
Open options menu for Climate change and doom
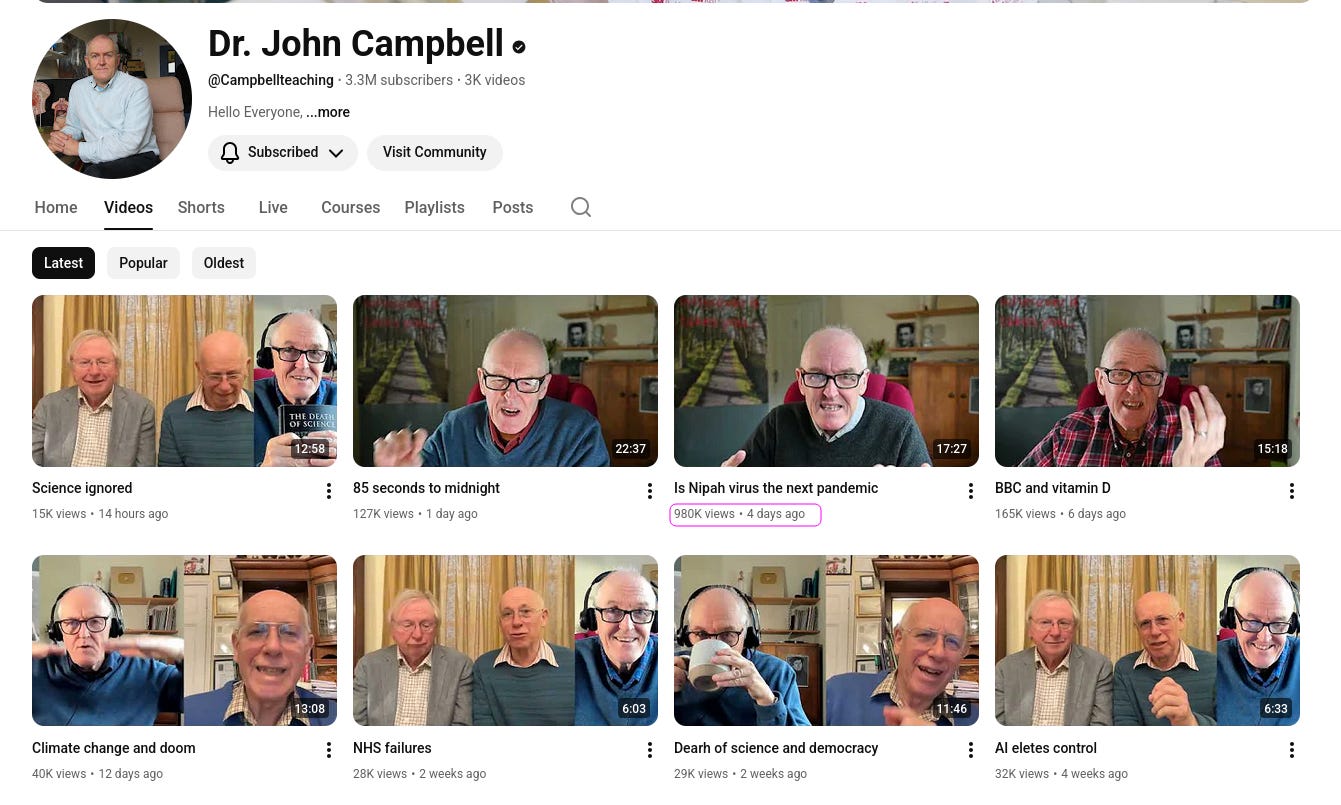coord(328,750)
